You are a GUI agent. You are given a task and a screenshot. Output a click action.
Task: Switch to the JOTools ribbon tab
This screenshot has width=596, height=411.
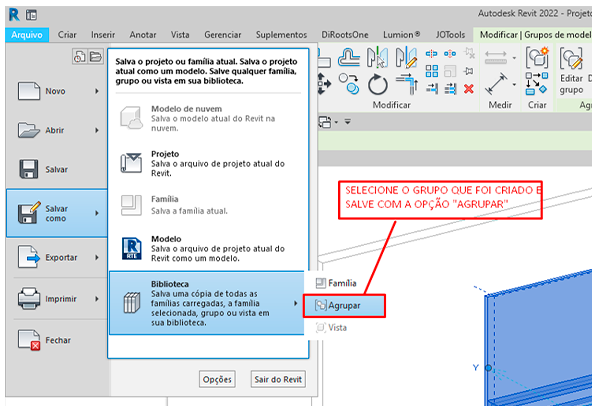(450, 35)
